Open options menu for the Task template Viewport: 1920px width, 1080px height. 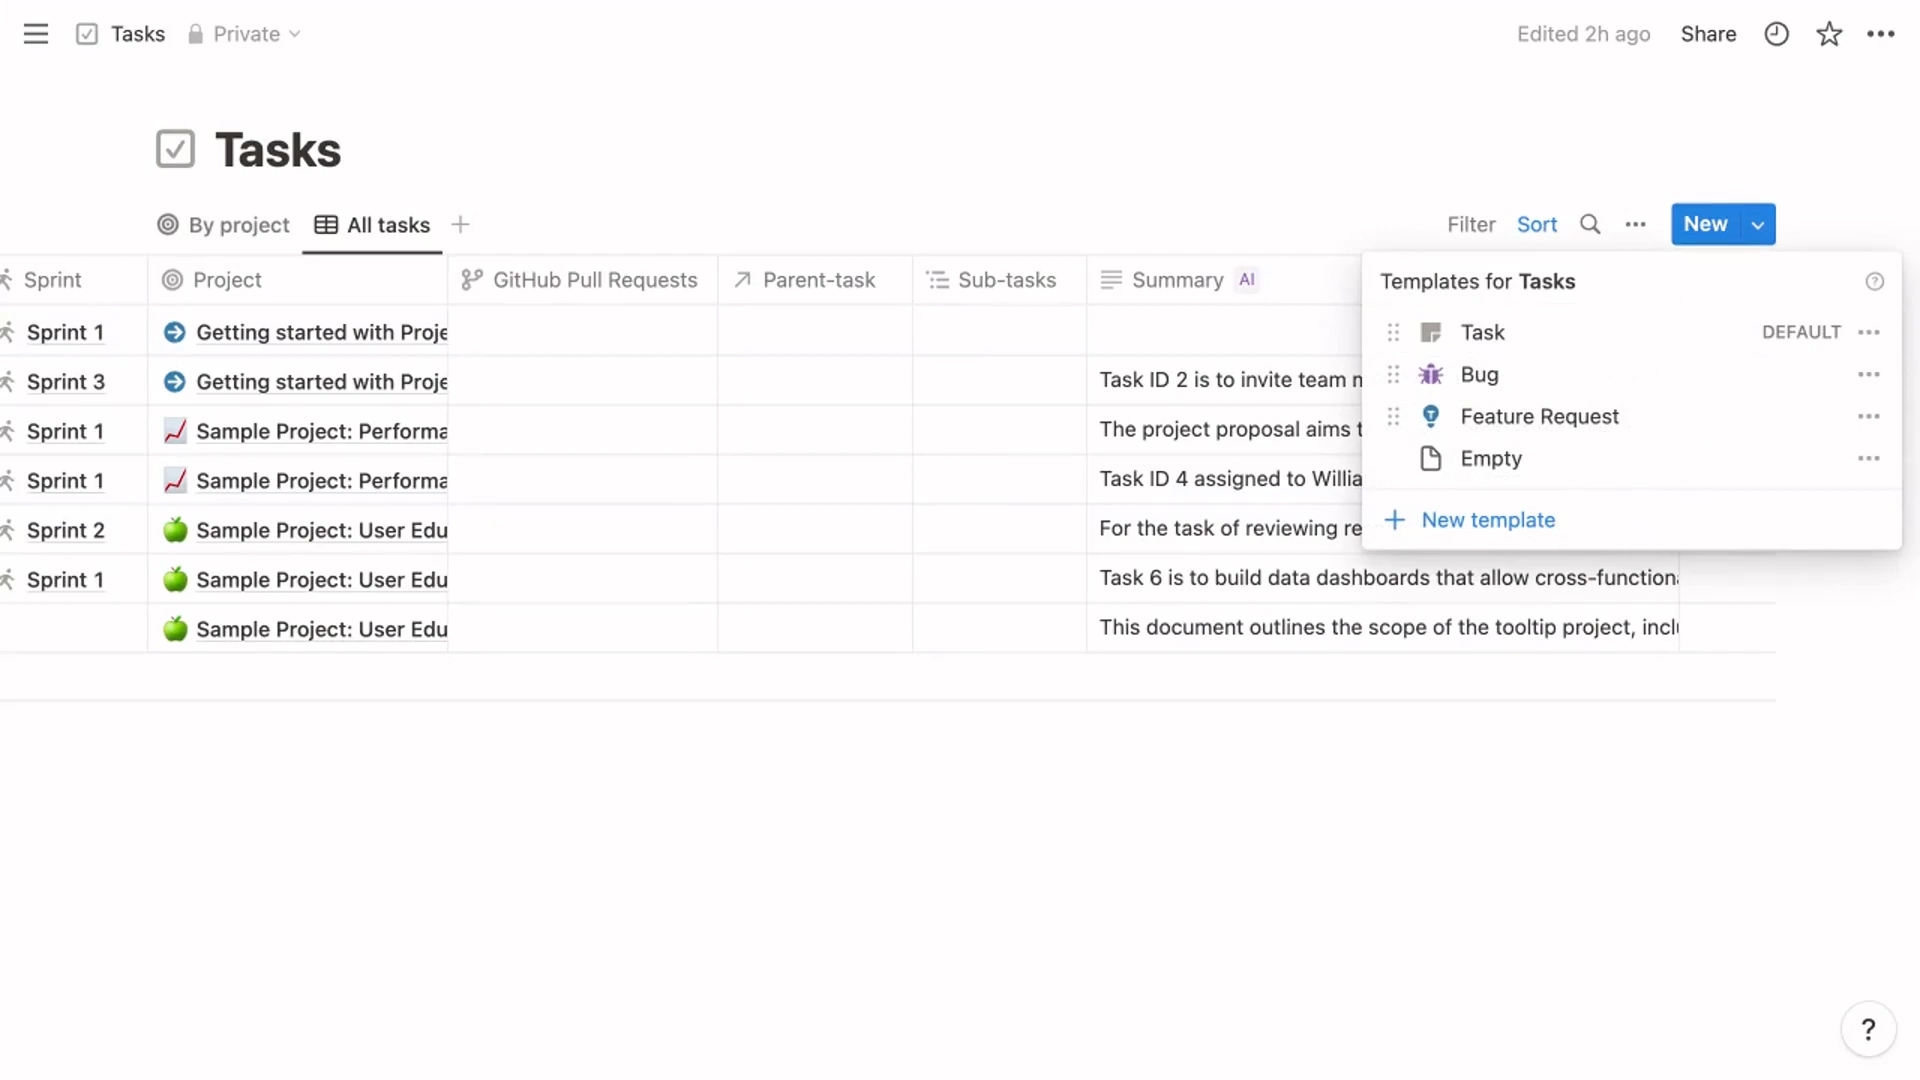(1869, 331)
